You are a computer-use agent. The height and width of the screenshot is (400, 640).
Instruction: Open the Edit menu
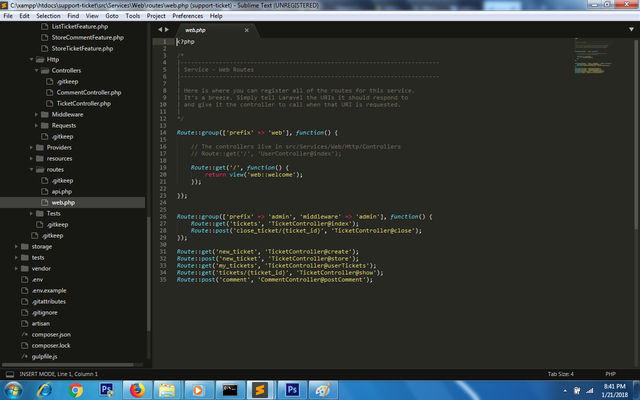click(24, 16)
